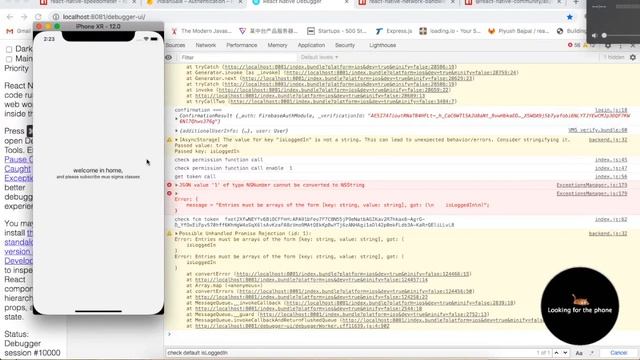The height and width of the screenshot is (360, 640).
Task: Open the Startups - 500 St... bookmark
Action: (x=338, y=31)
